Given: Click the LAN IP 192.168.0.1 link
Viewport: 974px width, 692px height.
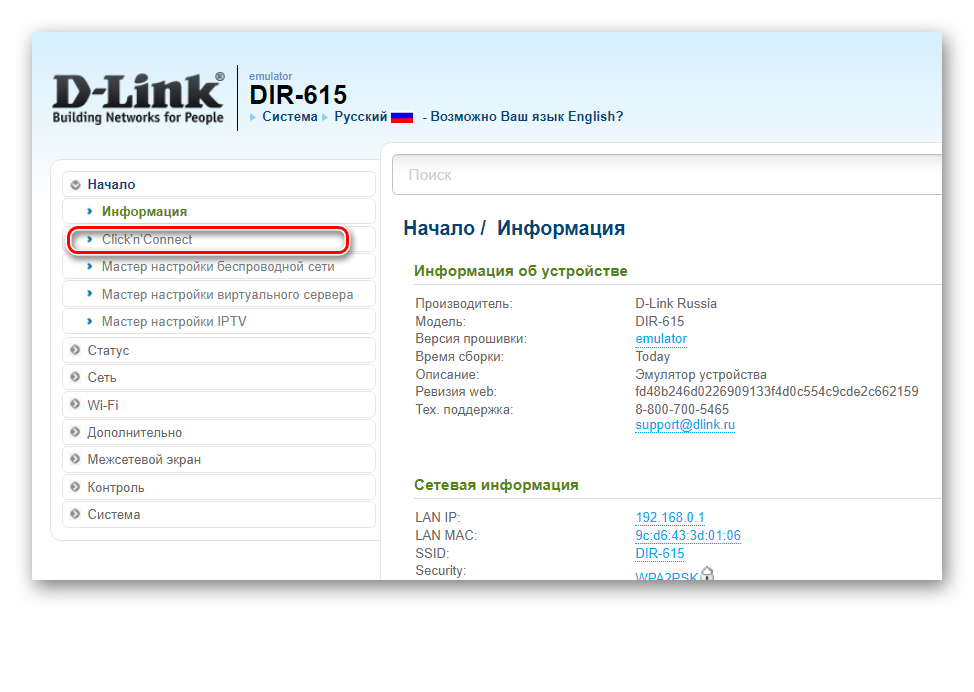Looking at the screenshot, I should coord(670,517).
